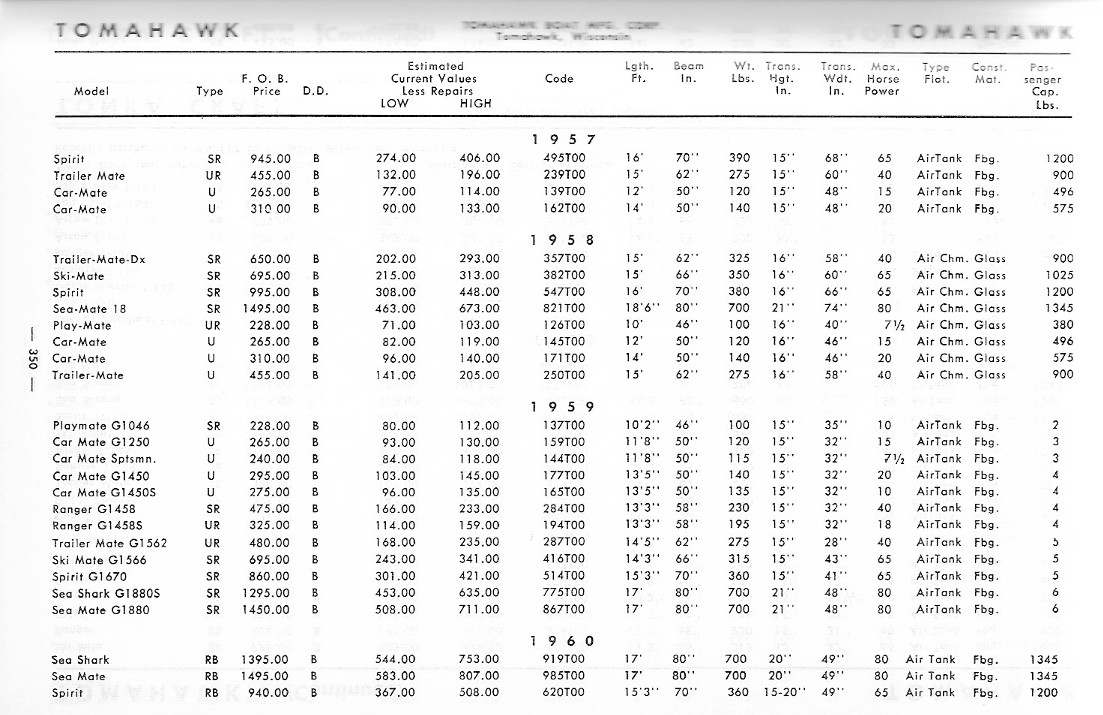This screenshot has height=715, width=1103.
Task: Click the 'Max. Horse Power' column header
Action: tap(883, 79)
